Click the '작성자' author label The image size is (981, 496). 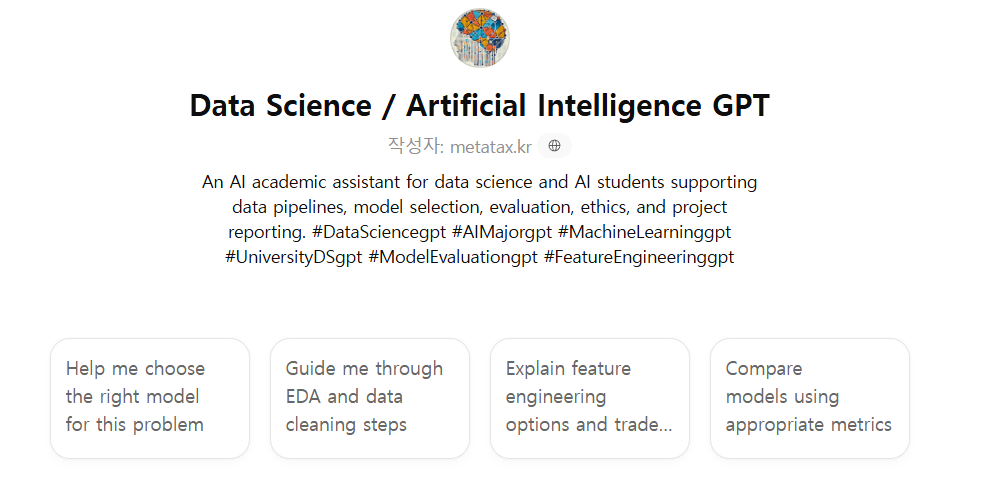tap(415, 146)
